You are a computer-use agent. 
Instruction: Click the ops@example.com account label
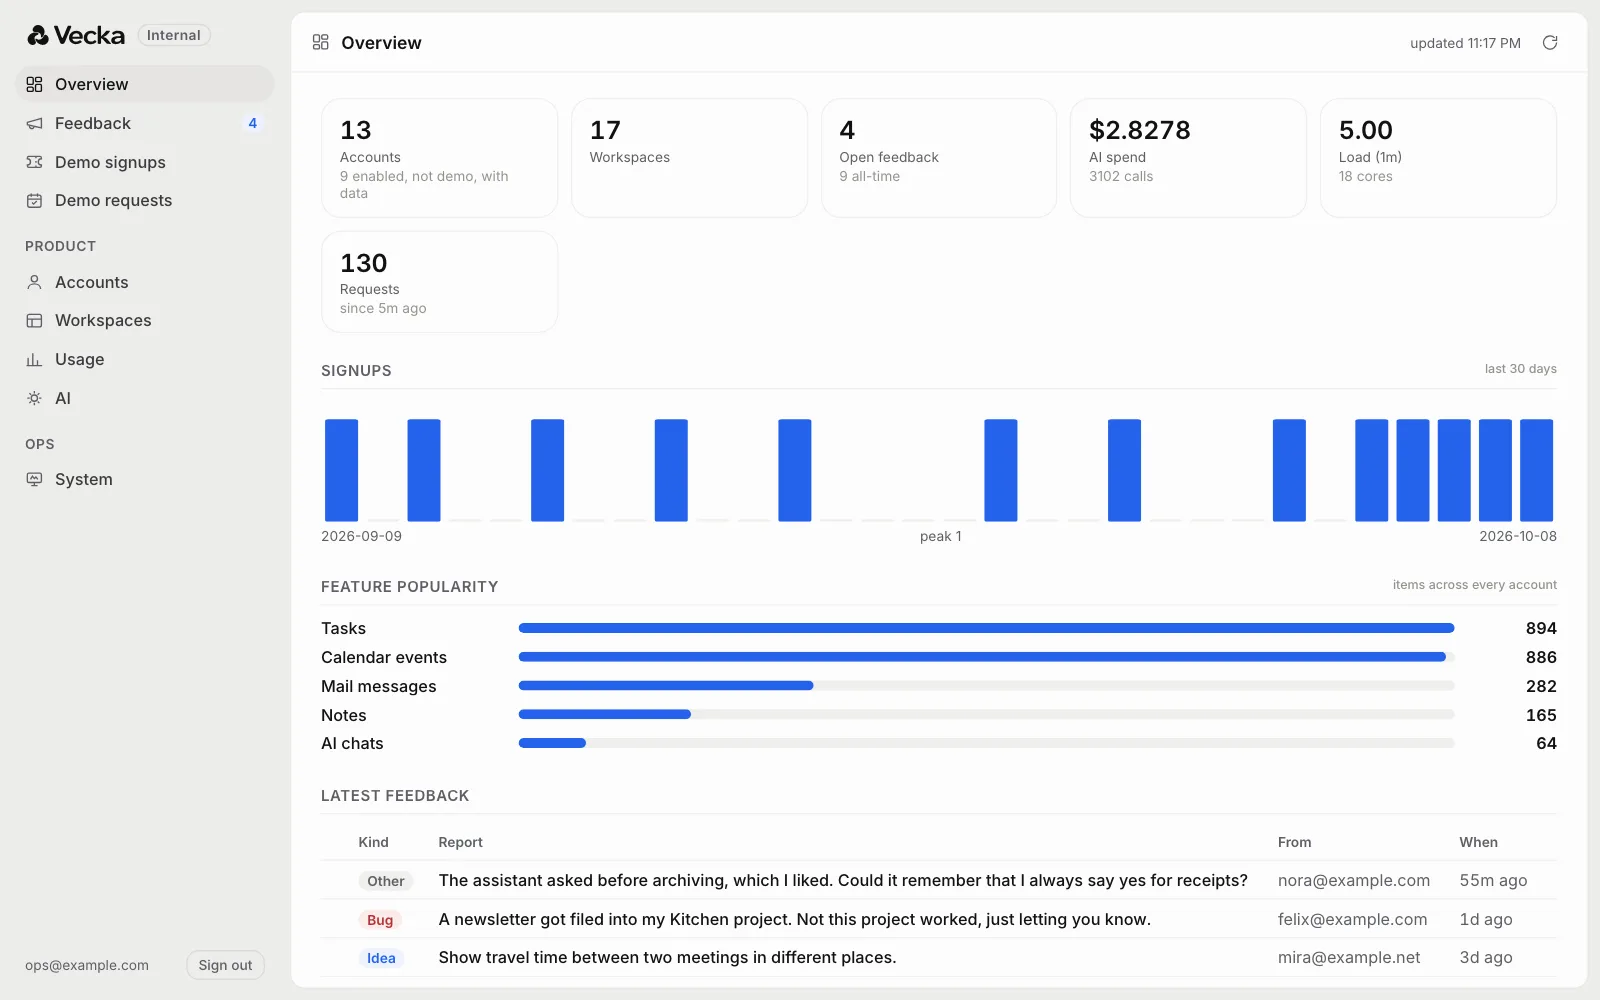[x=87, y=965]
